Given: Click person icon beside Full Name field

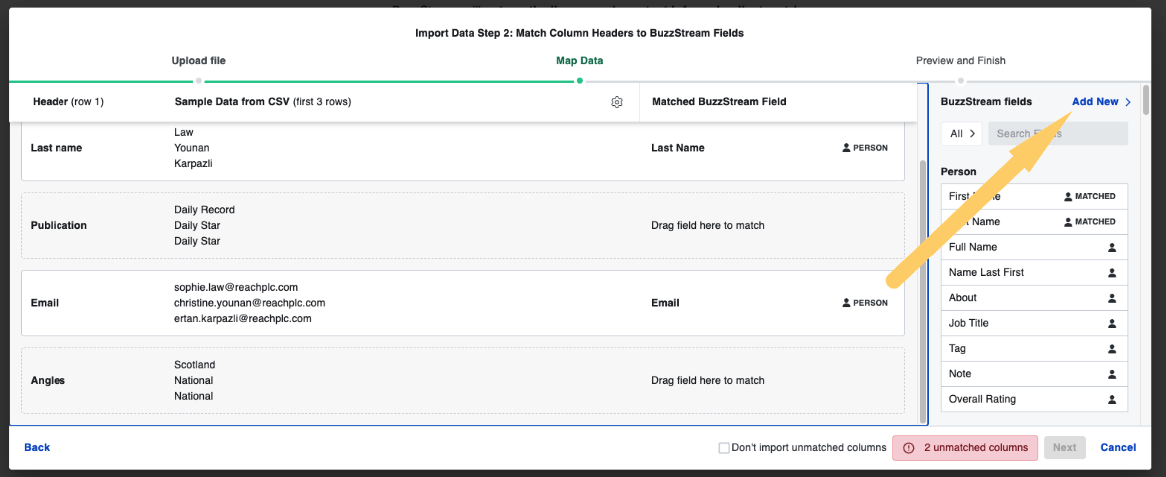Looking at the screenshot, I should (x=1112, y=247).
